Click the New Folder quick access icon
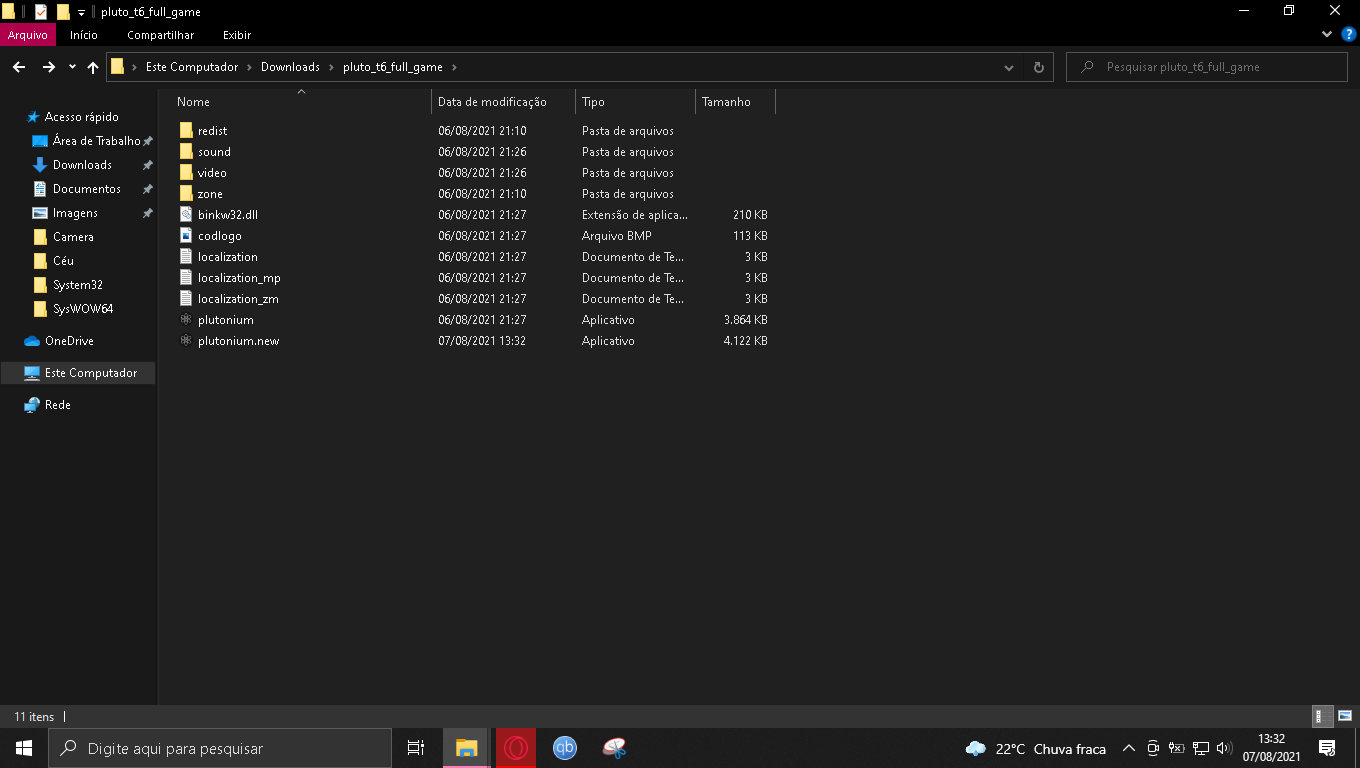1360x768 pixels. pyautogui.click(x=63, y=12)
